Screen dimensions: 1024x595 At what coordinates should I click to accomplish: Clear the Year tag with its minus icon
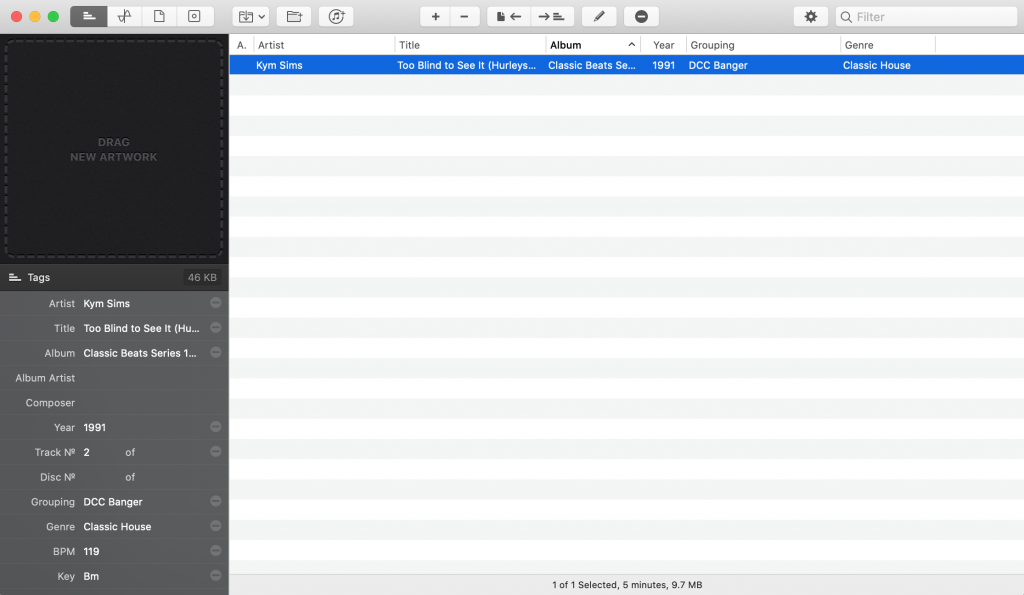216,427
